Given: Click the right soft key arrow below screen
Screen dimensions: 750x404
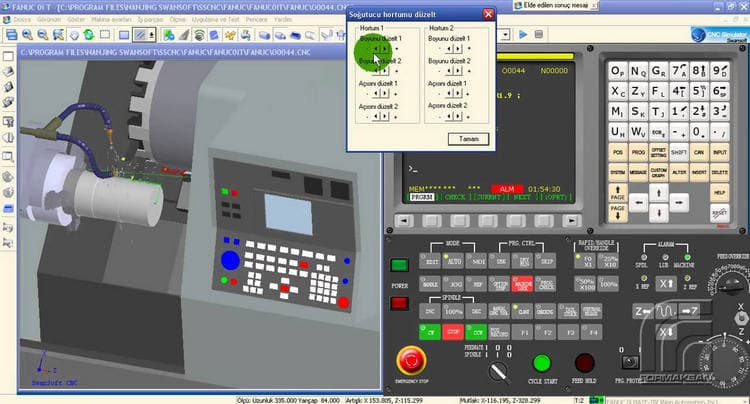Looking at the screenshot, I should point(571,220).
